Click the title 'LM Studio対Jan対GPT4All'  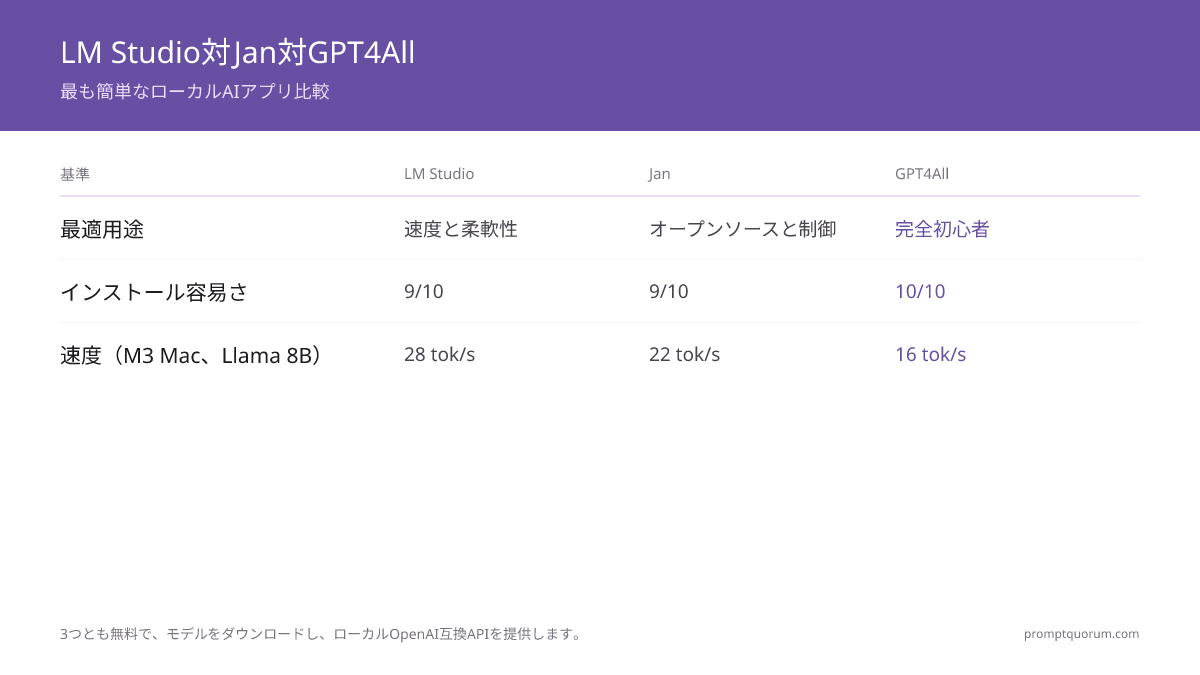[237, 53]
